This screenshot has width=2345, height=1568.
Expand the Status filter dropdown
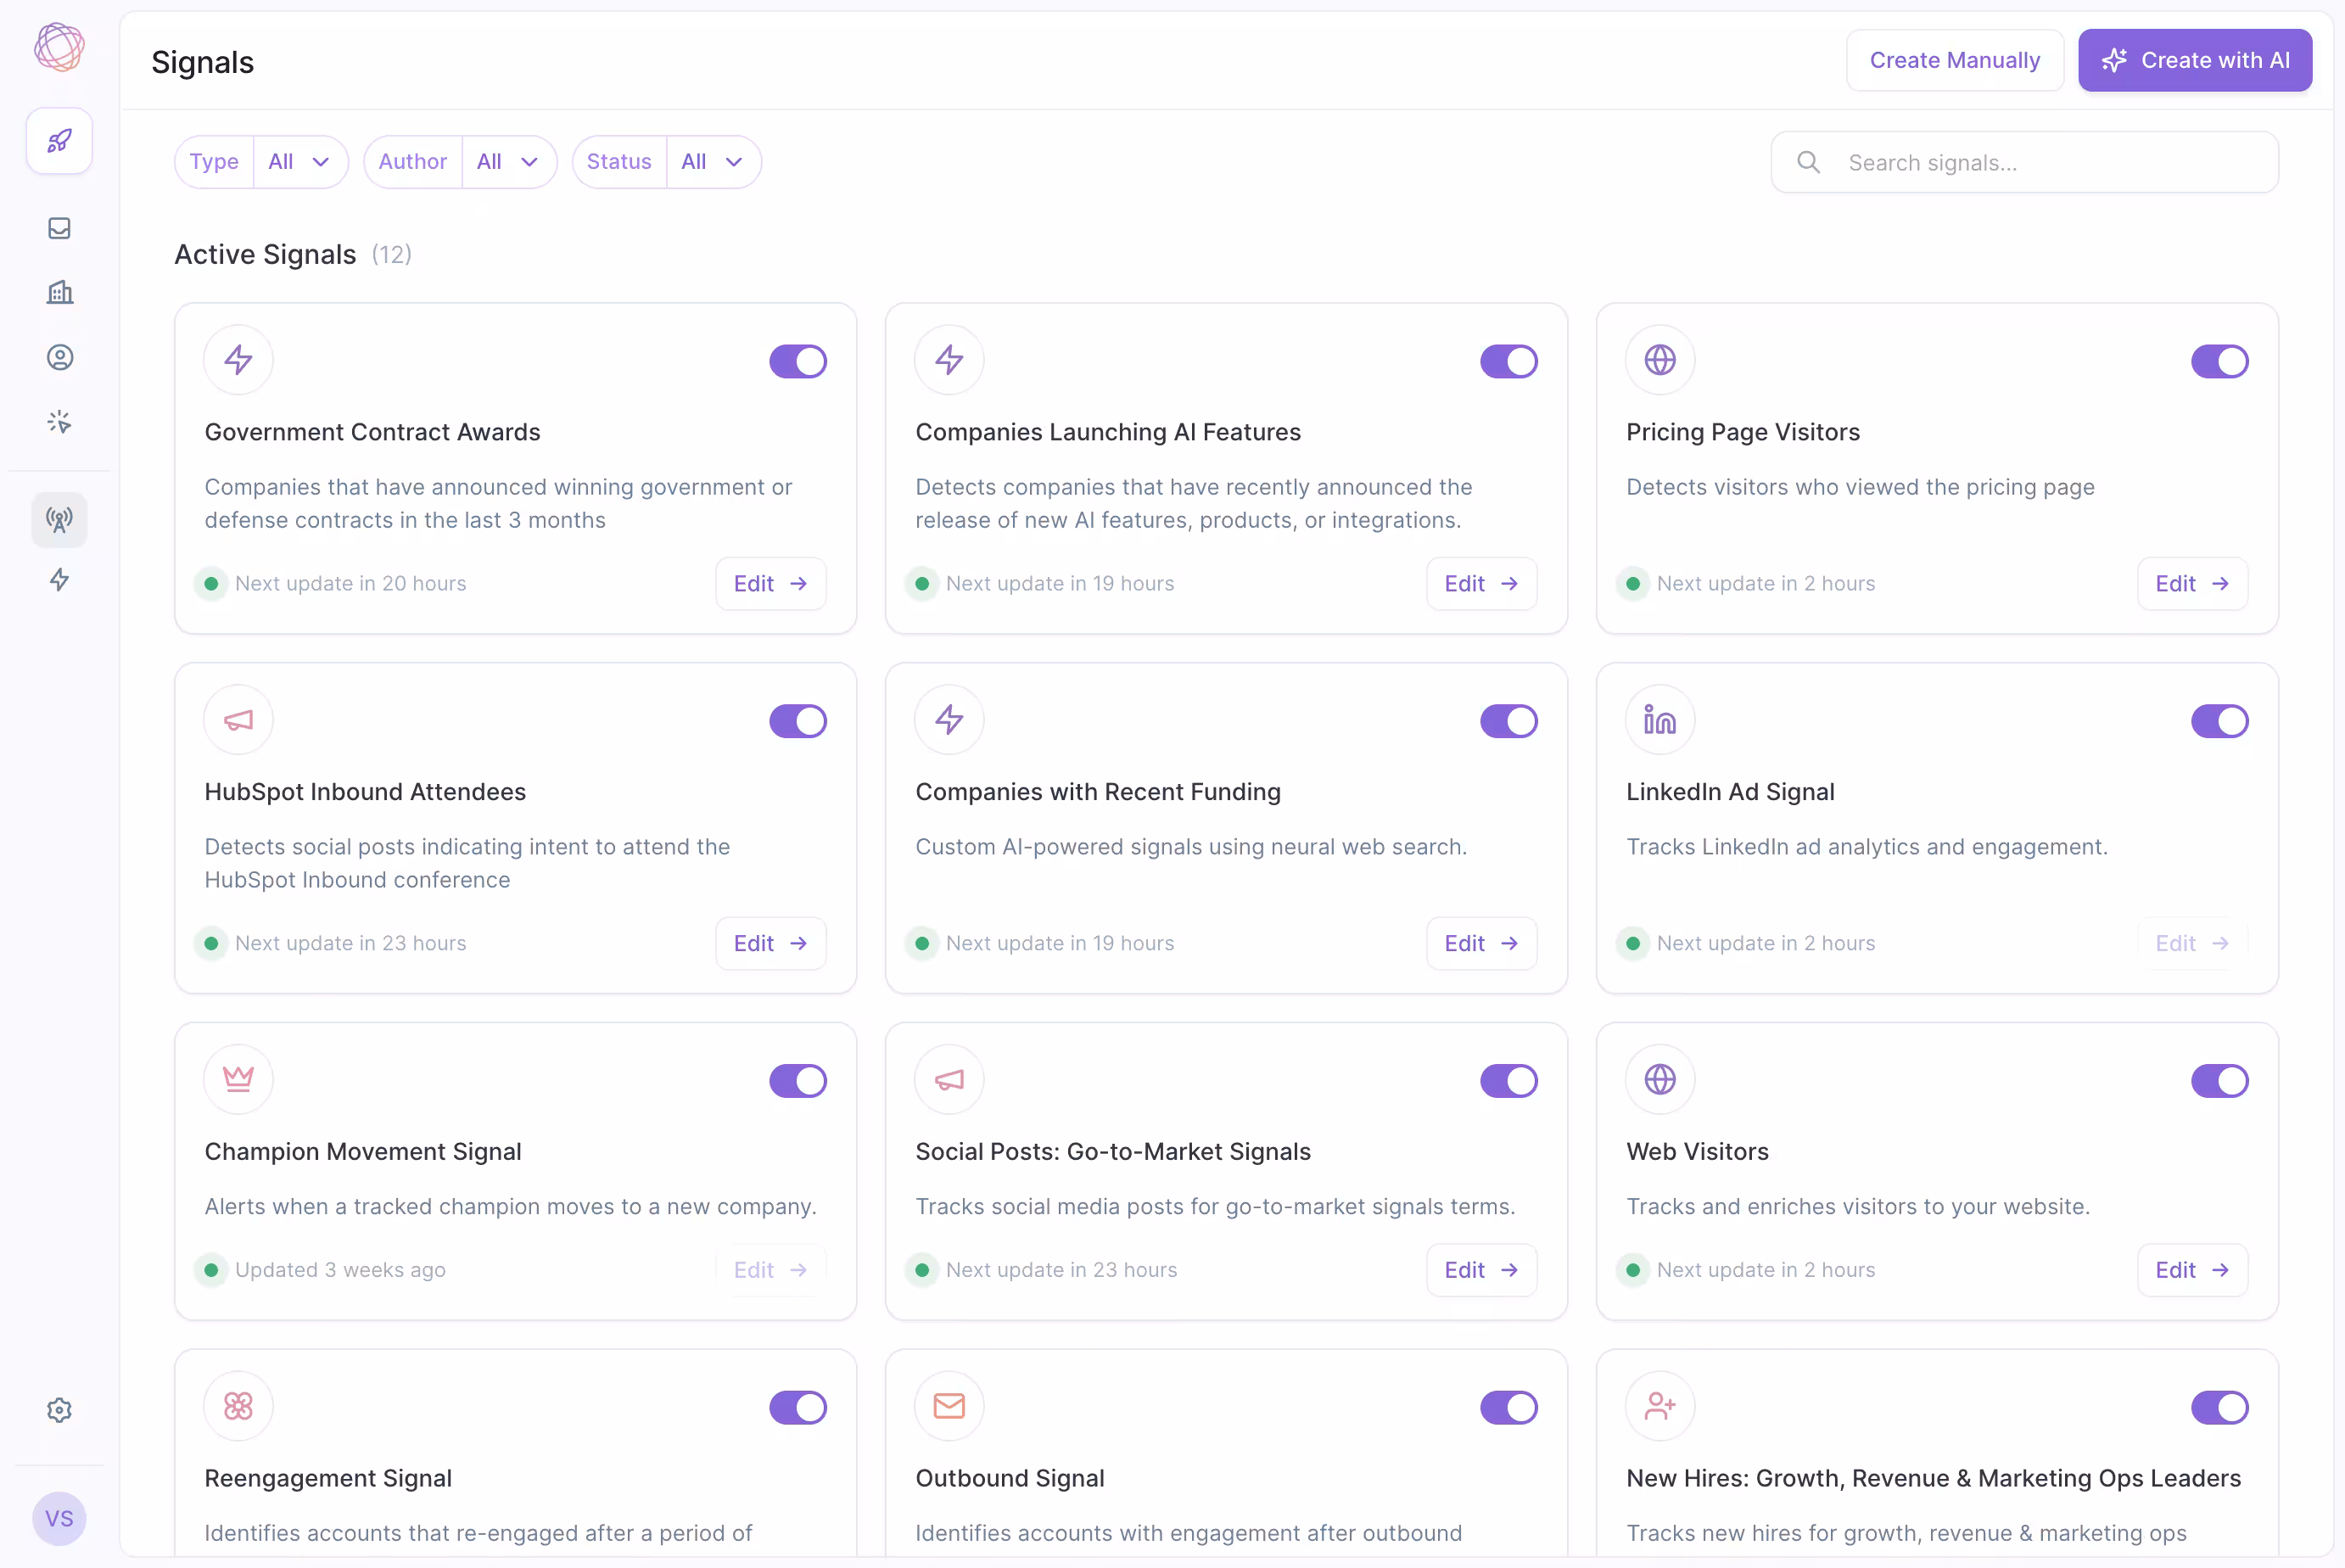tap(712, 162)
